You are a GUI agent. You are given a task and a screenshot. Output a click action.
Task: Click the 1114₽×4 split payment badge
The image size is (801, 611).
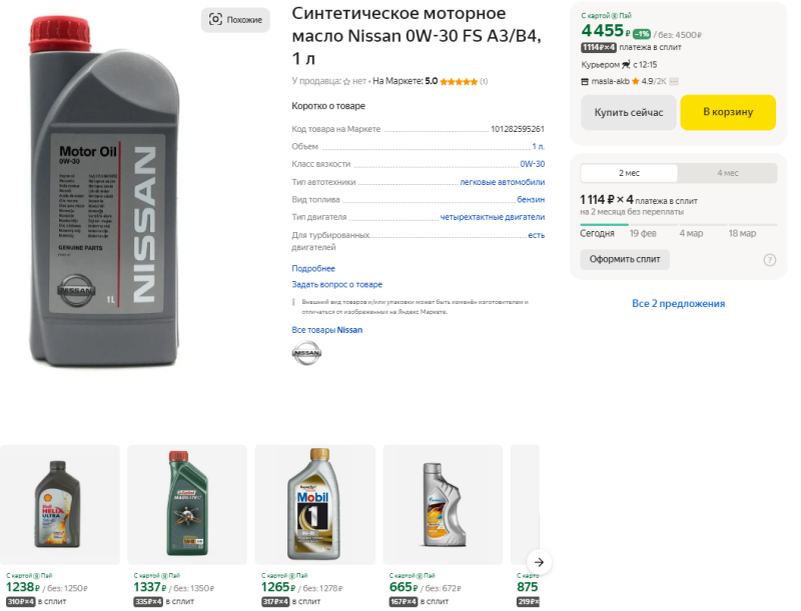click(598, 48)
